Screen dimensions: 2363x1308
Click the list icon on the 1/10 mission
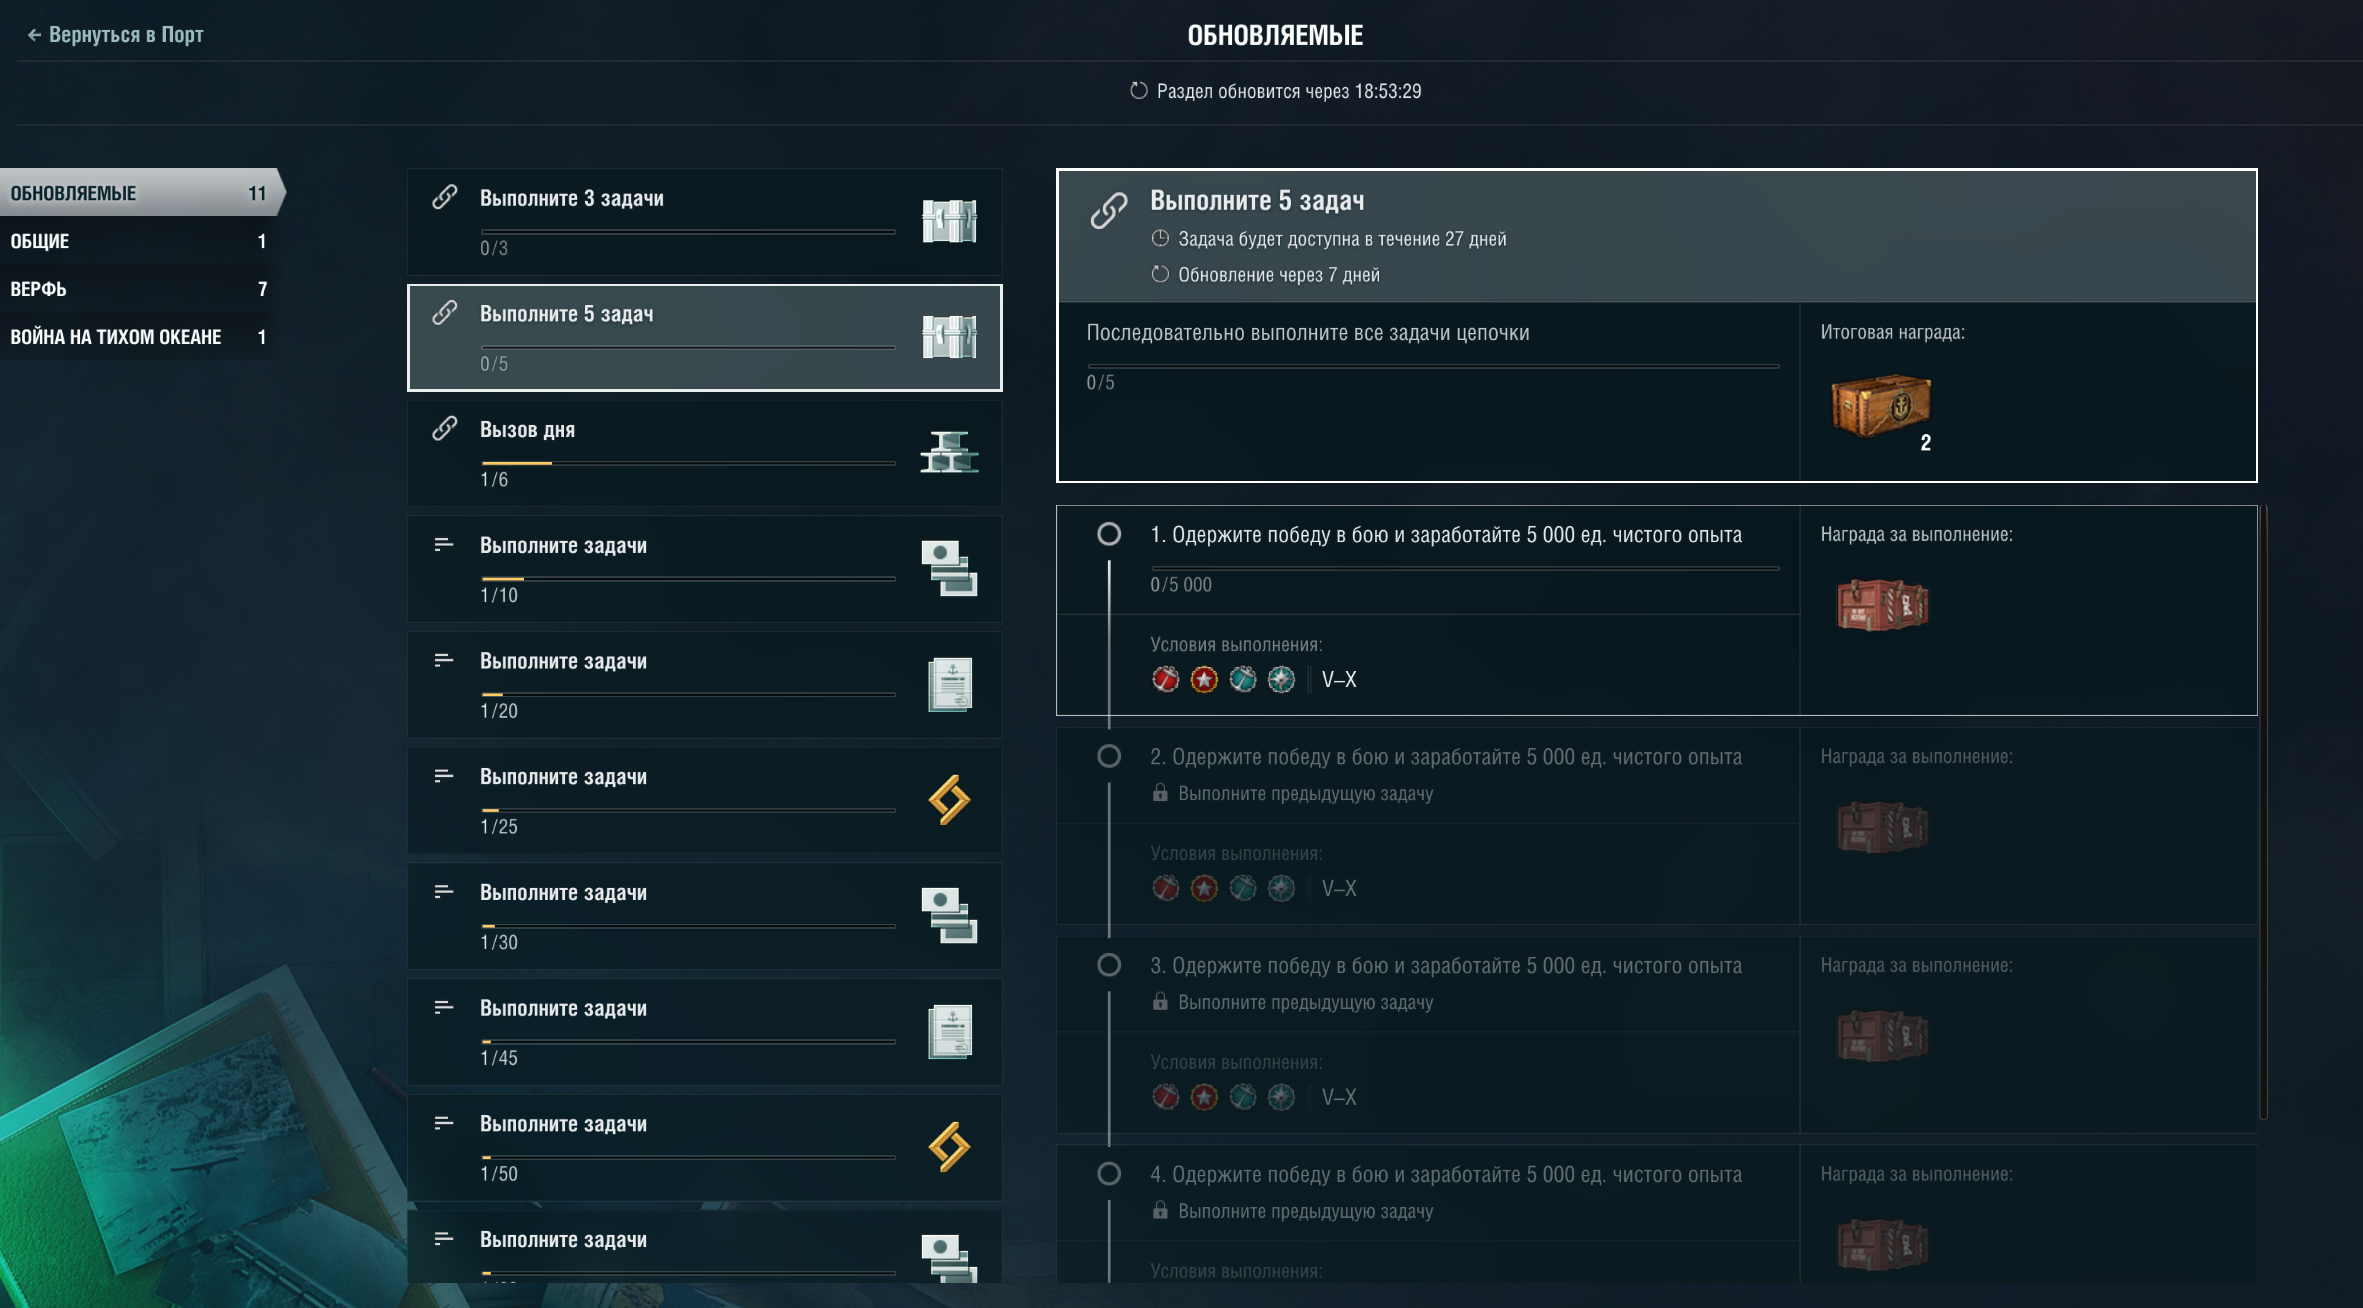click(444, 545)
